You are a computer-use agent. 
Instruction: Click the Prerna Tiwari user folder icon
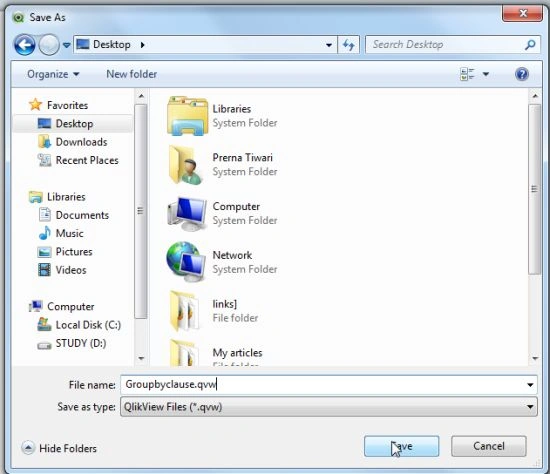tap(186, 165)
